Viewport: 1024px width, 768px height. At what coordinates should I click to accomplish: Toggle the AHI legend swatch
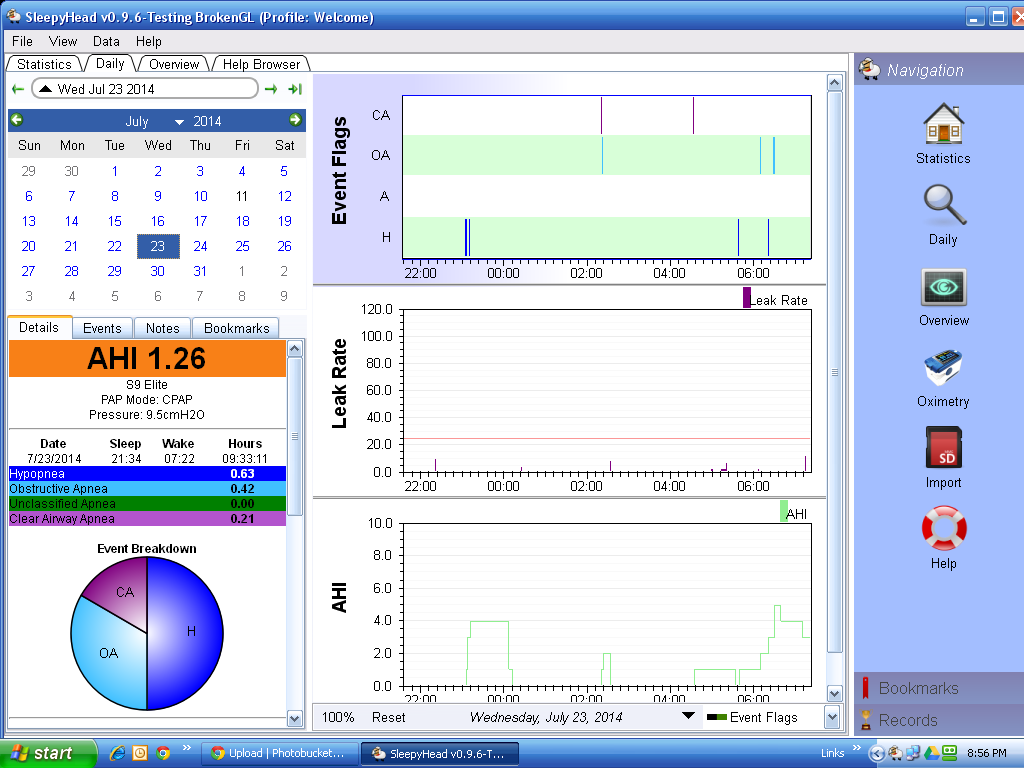click(783, 512)
